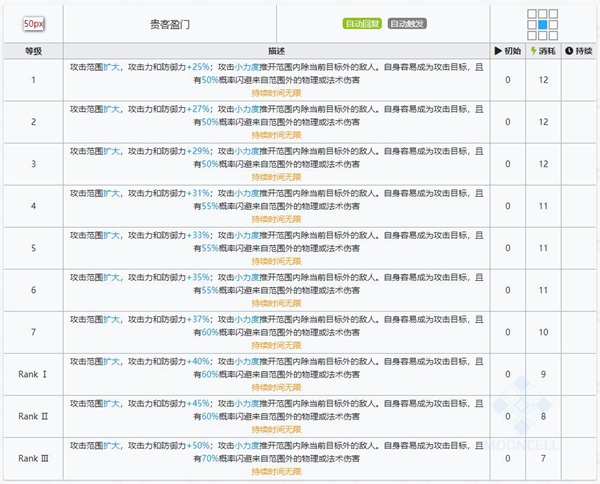600x484 pixels.
Task: Click the +35% value in level 6 description
Action: pyautogui.click(x=198, y=277)
